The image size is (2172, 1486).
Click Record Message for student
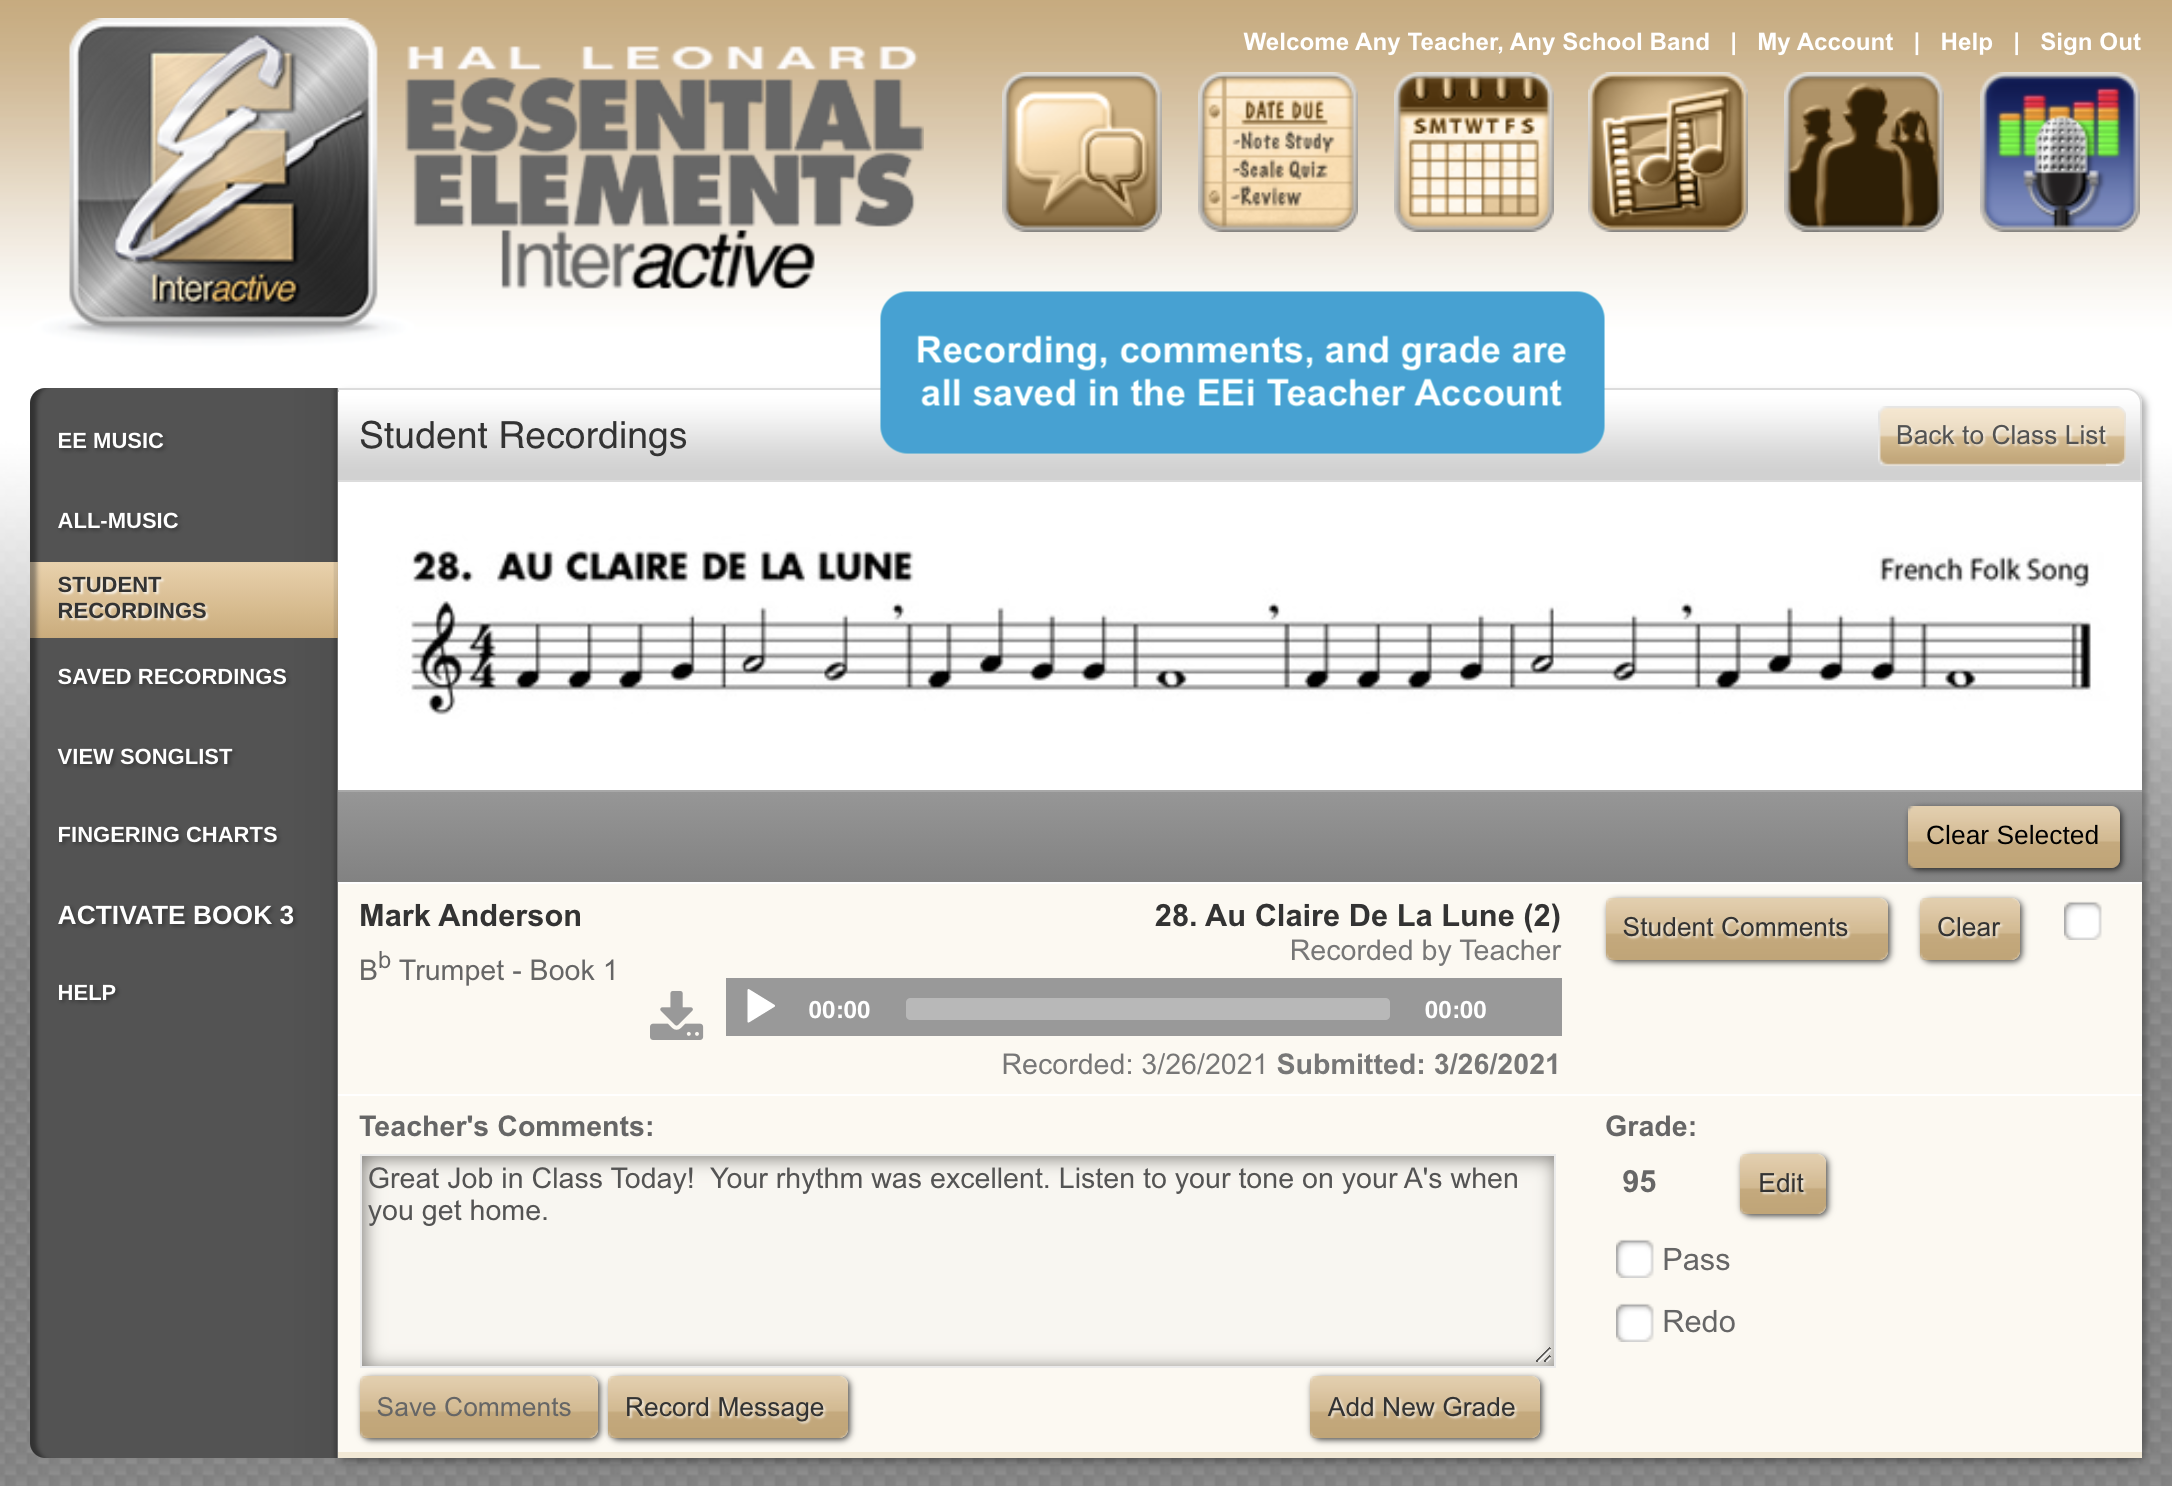click(x=725, y=1405)
